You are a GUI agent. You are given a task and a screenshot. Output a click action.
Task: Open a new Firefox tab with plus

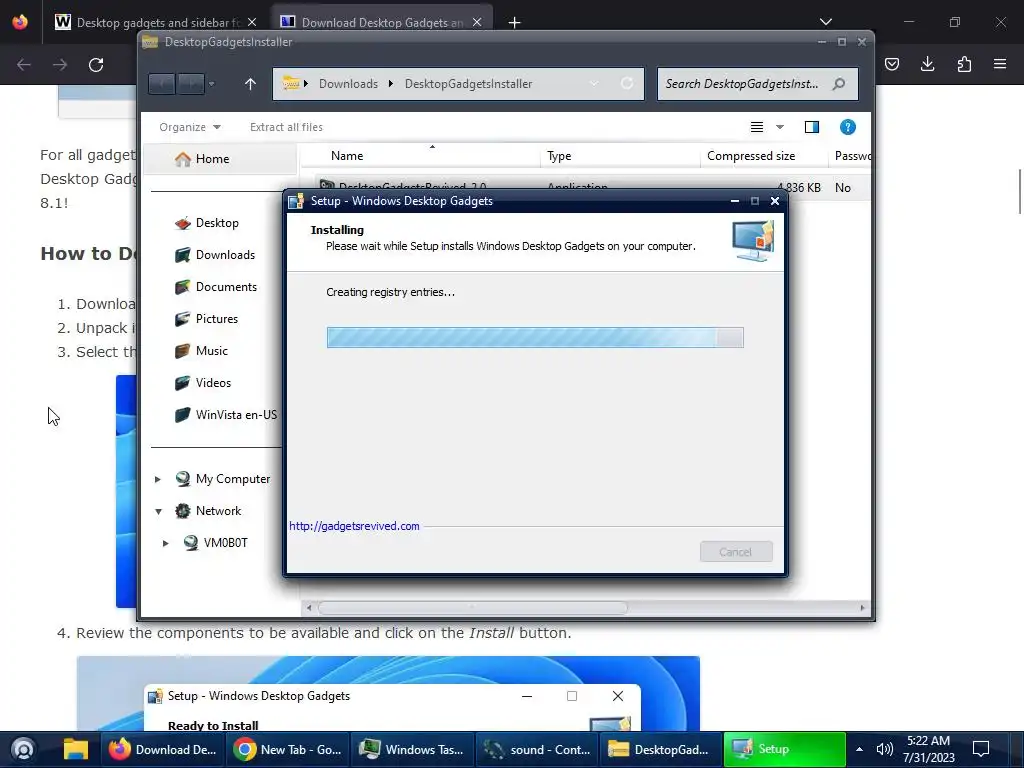coord(515,23)
